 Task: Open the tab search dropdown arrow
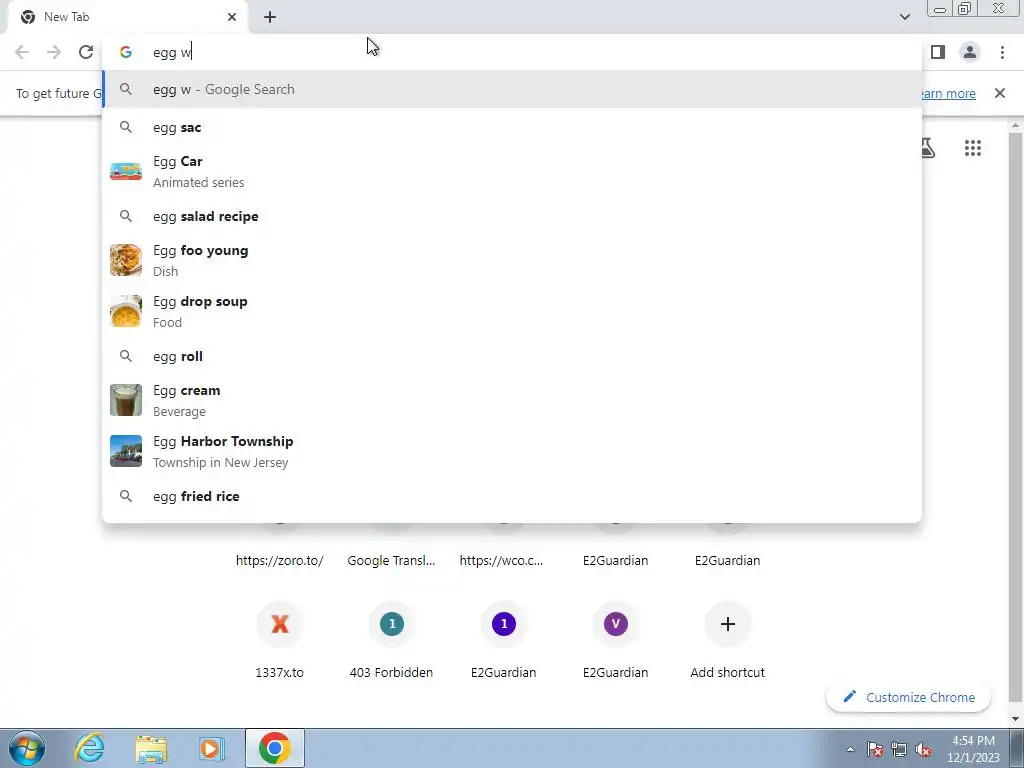tap(904, 17)
